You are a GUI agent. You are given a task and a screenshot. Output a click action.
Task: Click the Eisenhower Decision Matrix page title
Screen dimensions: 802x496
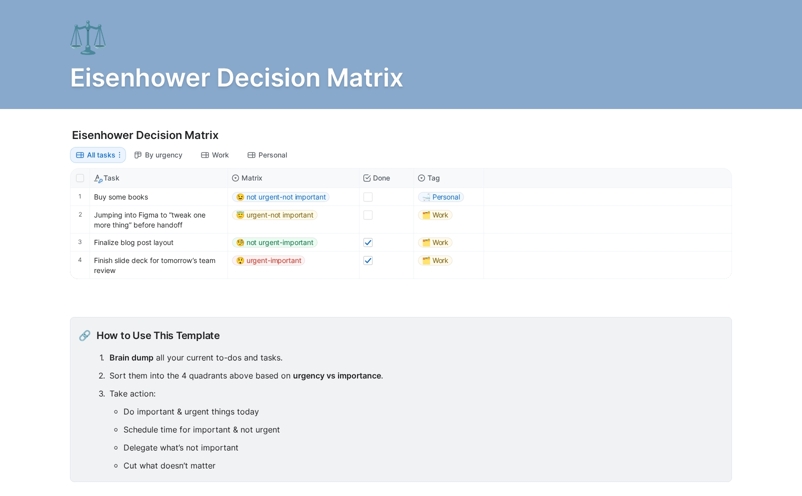[236, 78]
